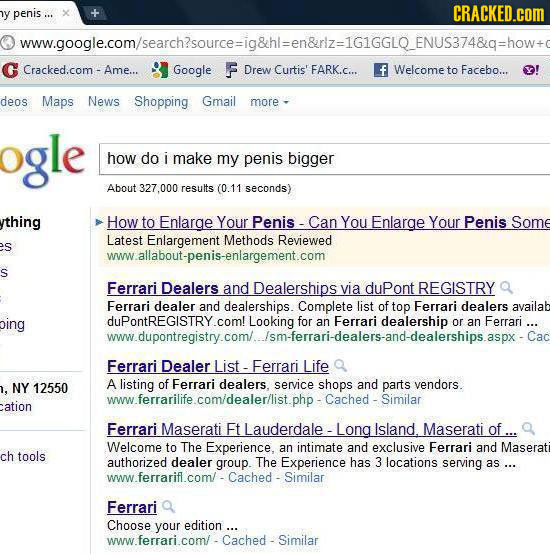Click Cached link for ferrarilife.com result
This screenshot has width=550, height=554.
click(347, 400)
